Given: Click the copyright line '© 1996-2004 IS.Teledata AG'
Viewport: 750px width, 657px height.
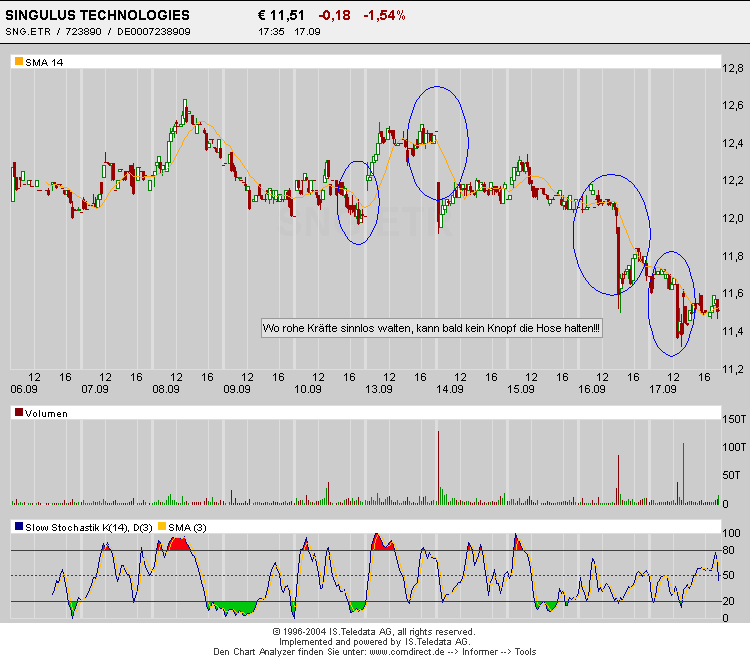Looking at the screenshot, I should tap(375, 632).
